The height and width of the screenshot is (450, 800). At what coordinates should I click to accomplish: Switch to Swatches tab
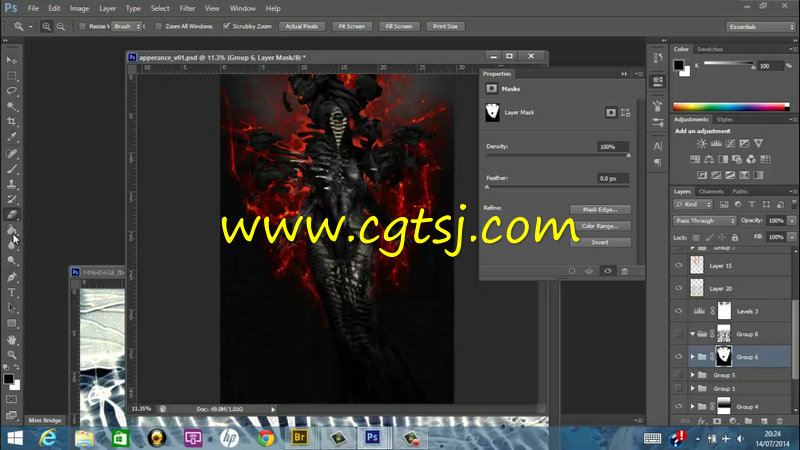710,49
